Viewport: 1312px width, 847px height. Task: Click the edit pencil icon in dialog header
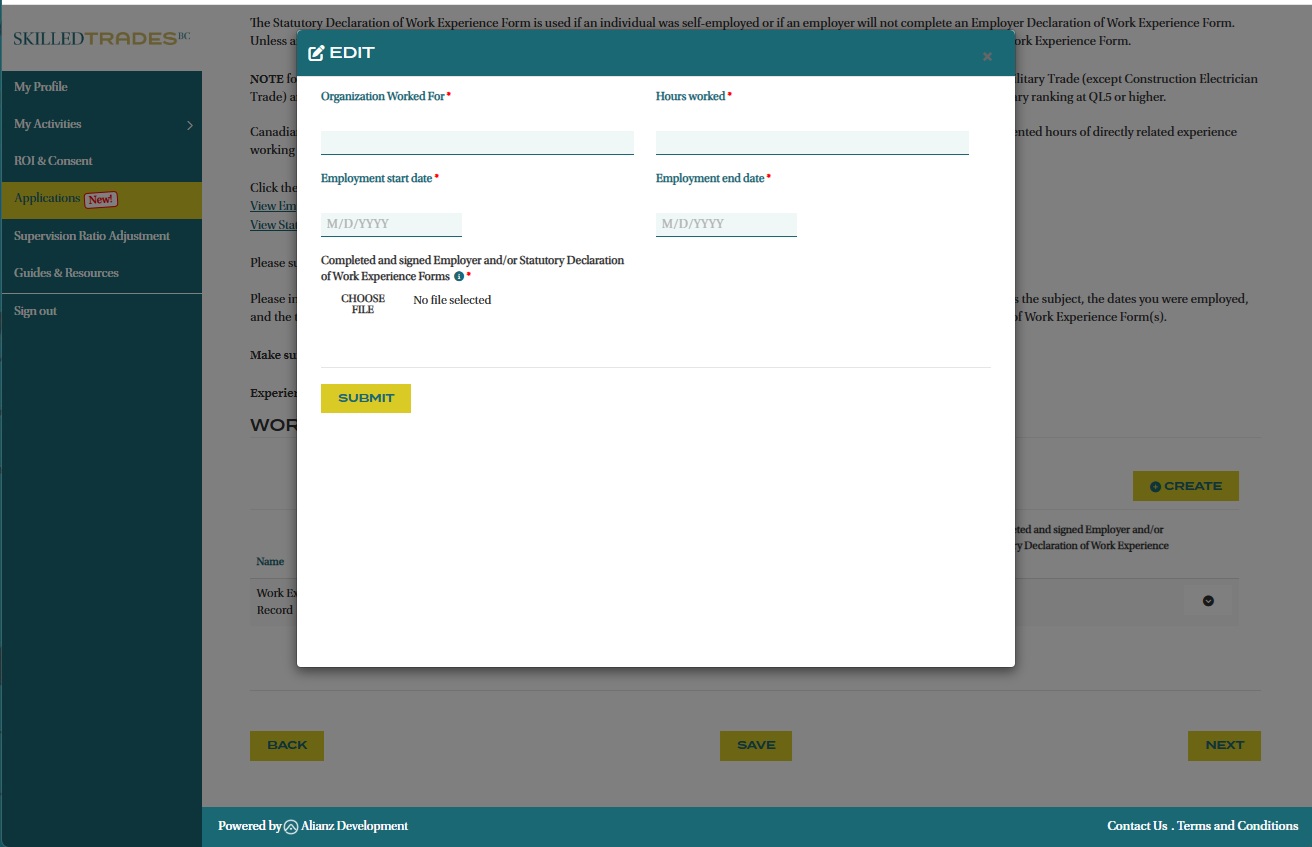(317, 53)
